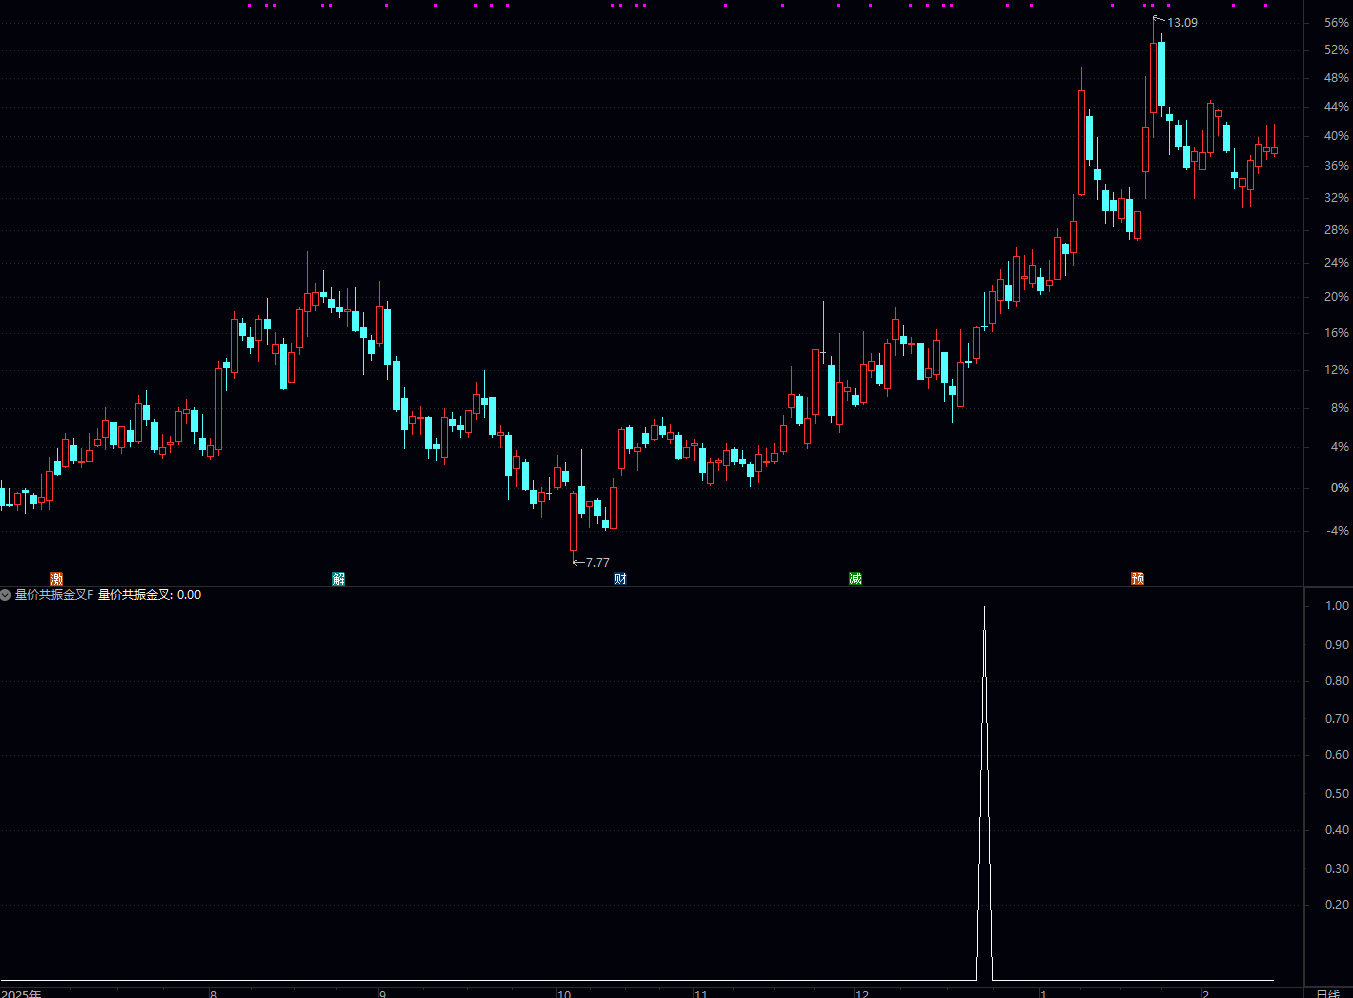Click the 40% price axis label
1353x998 pixels.
(1336, 136)
